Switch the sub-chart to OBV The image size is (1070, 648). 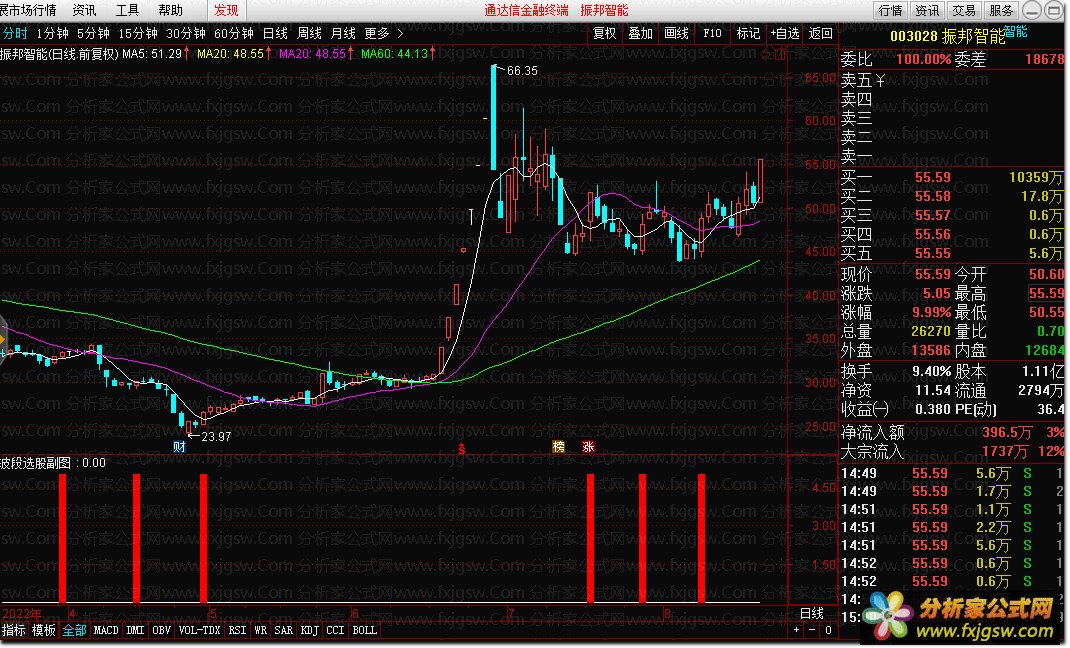(162, 631)
